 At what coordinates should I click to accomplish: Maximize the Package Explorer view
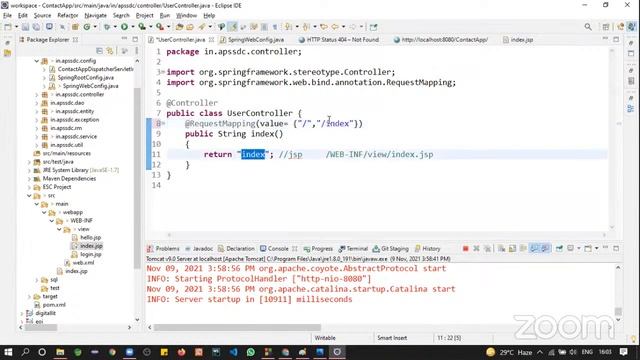(135, 39)
